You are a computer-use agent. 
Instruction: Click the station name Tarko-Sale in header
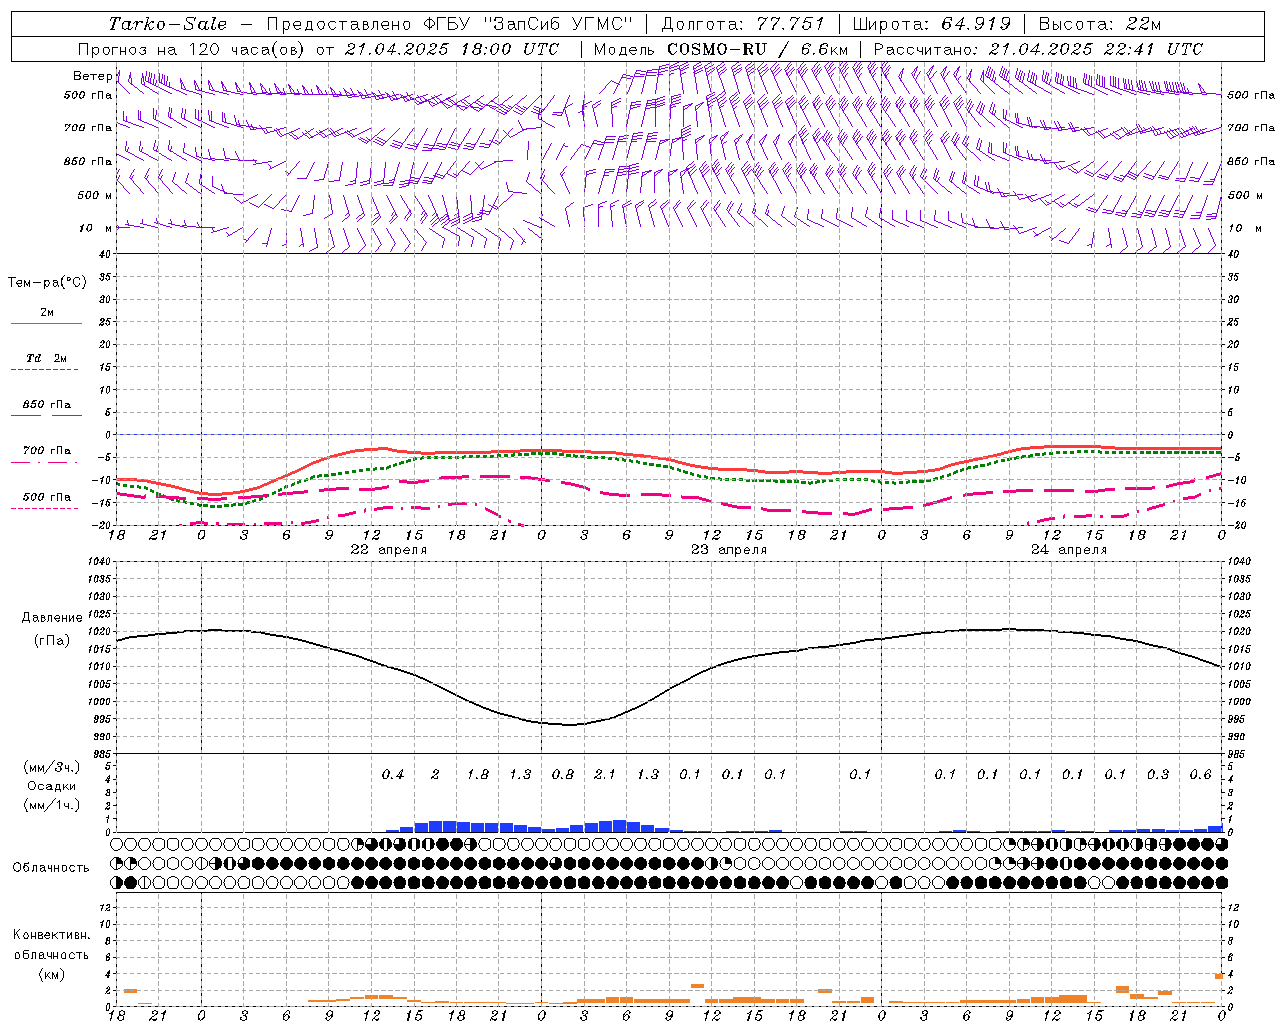[167, 24]
